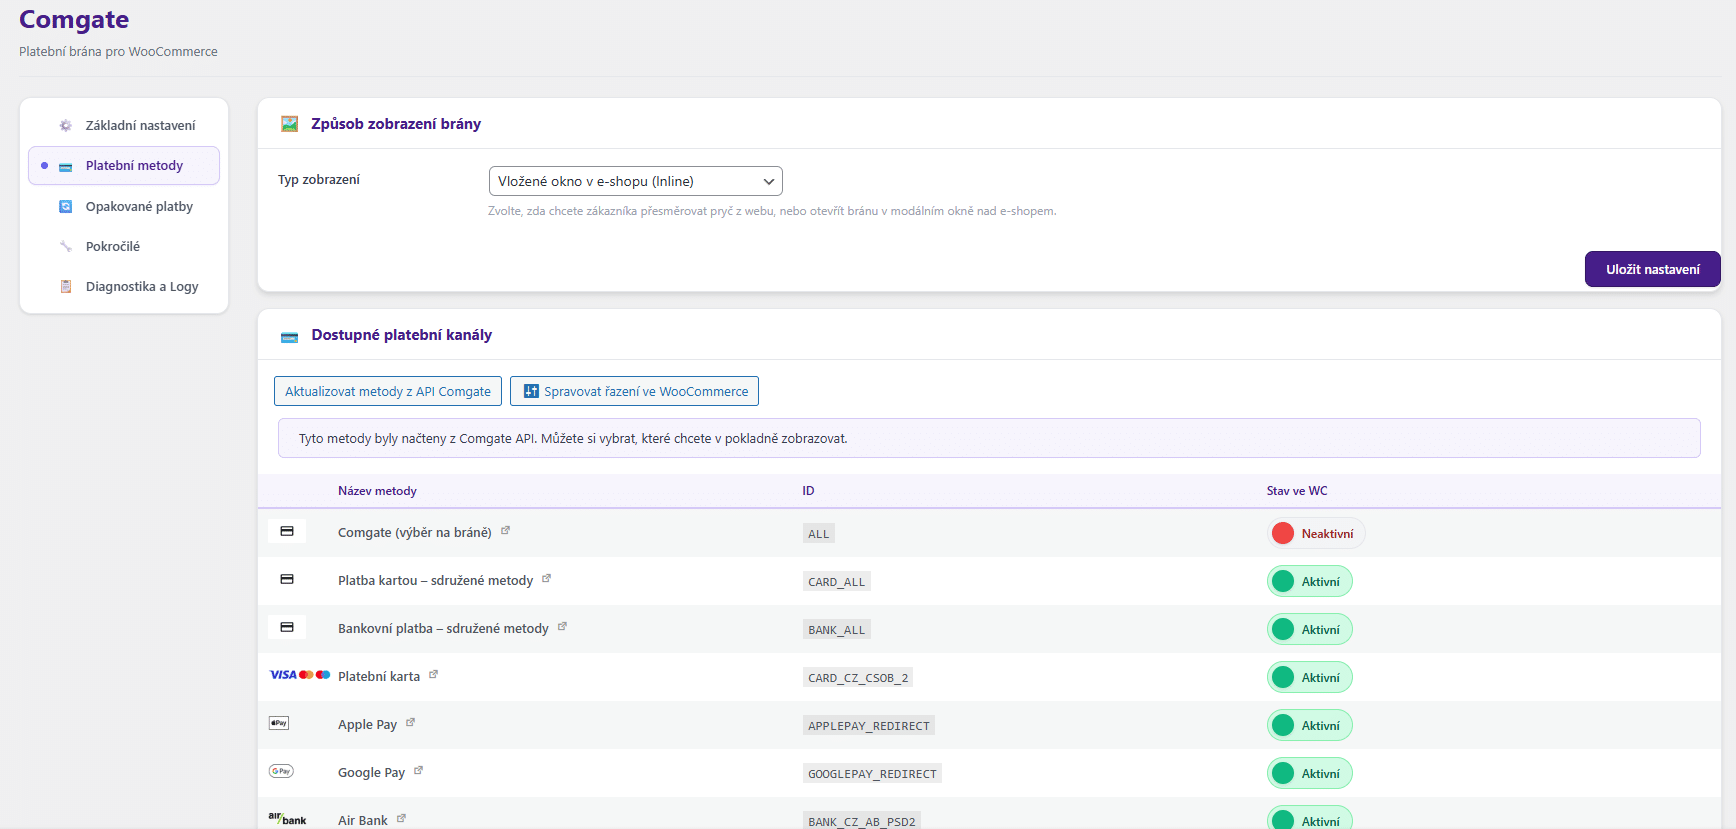
Task: Open link icon beside Comgate (výběr na bráně)
Action: point(505,531)
